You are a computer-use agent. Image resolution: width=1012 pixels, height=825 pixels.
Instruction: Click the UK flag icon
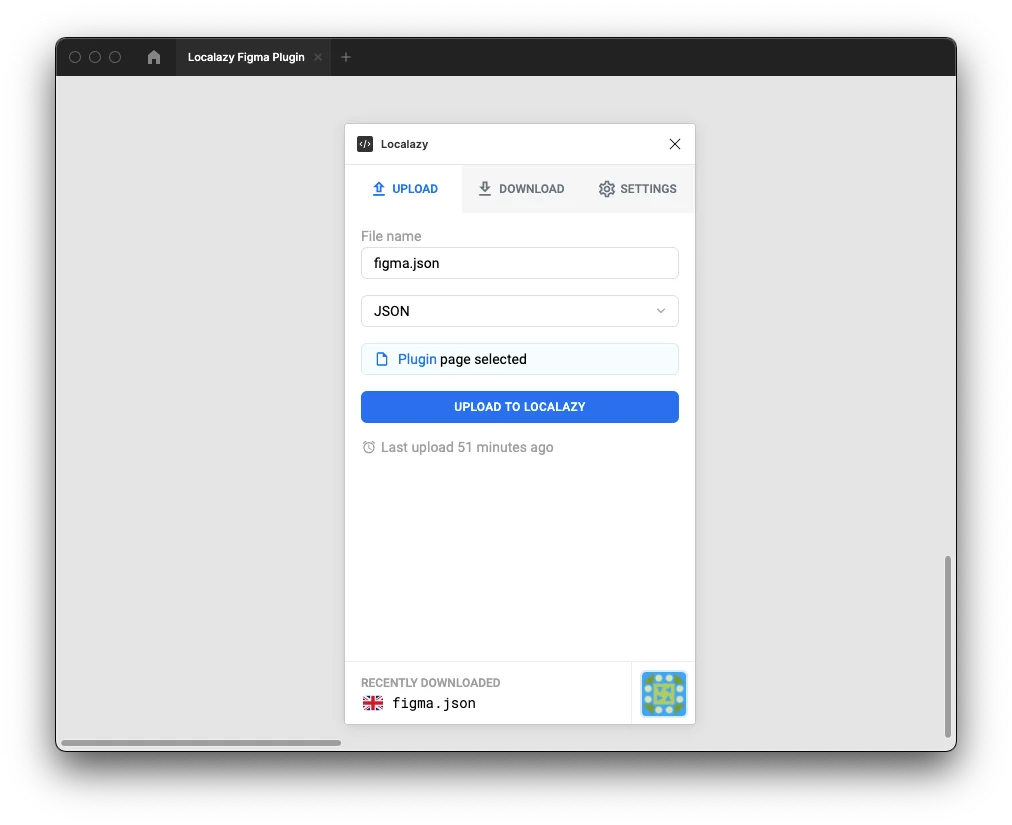tap(373, 703)
